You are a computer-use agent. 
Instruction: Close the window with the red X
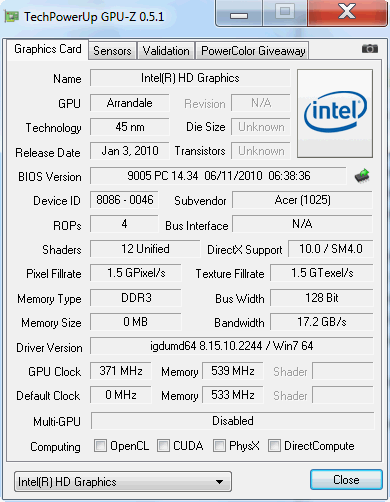(347, 13)
